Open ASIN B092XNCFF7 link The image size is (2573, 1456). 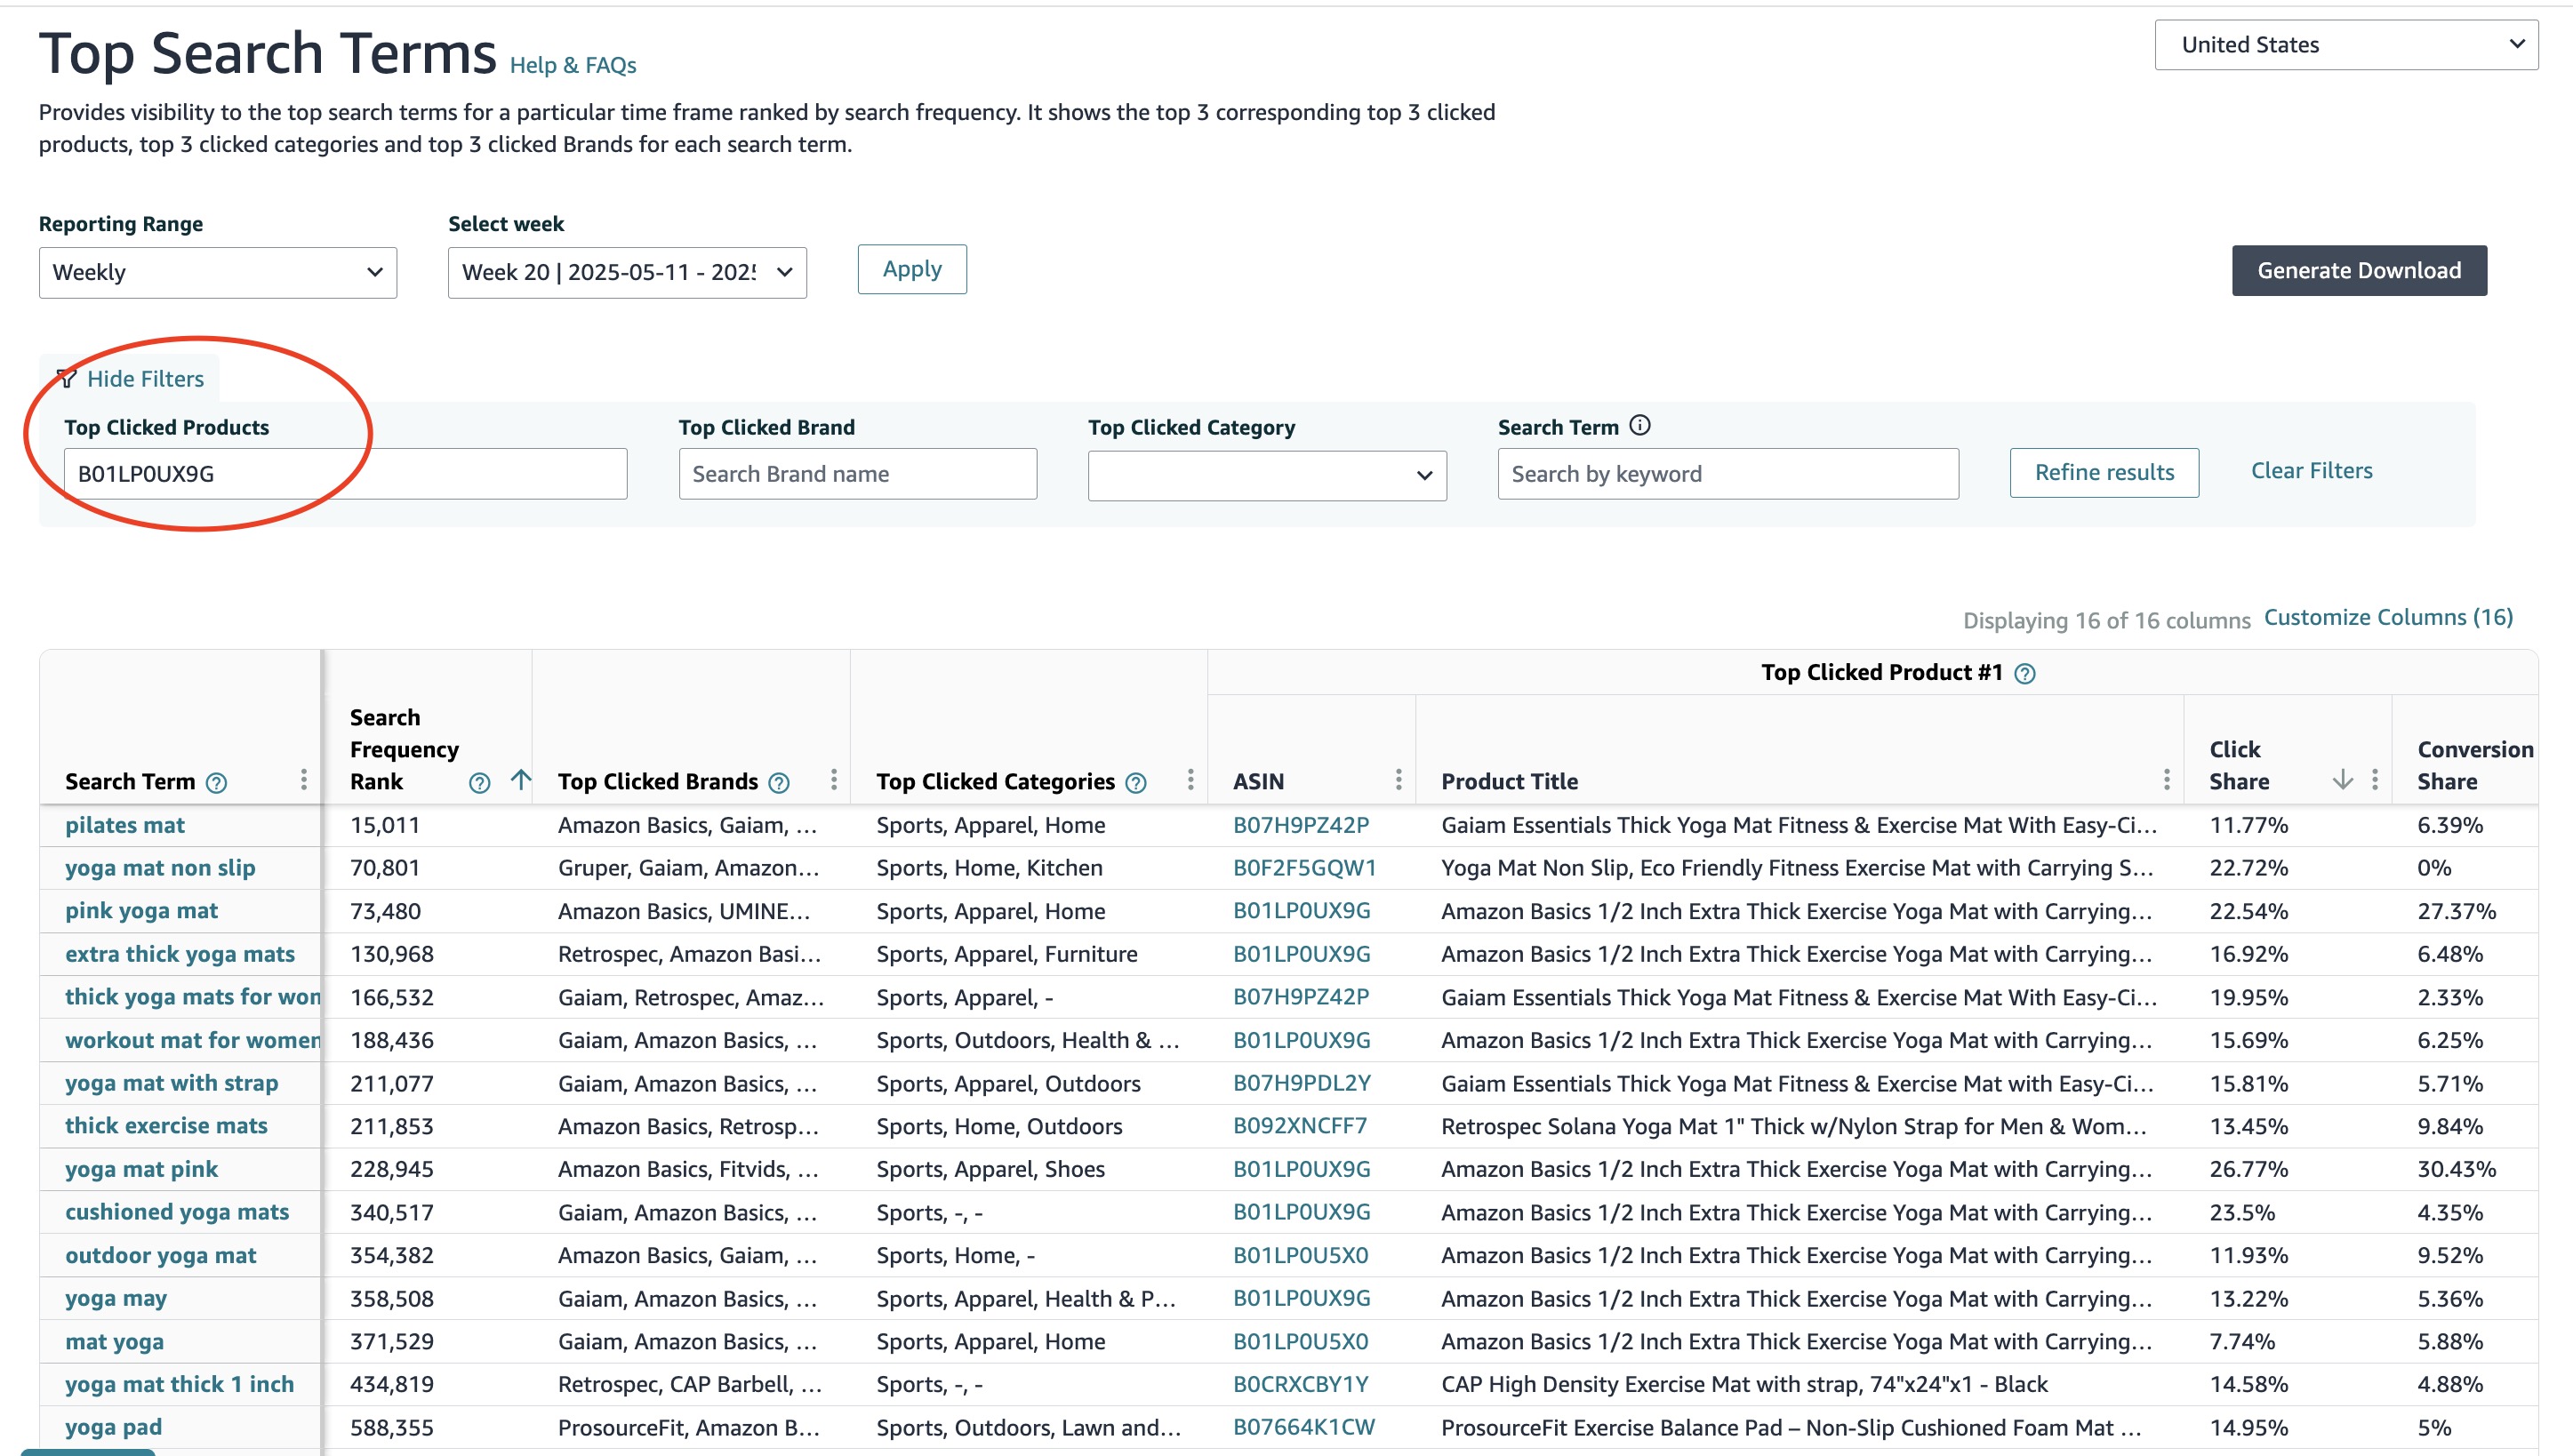(1299, 1127)
